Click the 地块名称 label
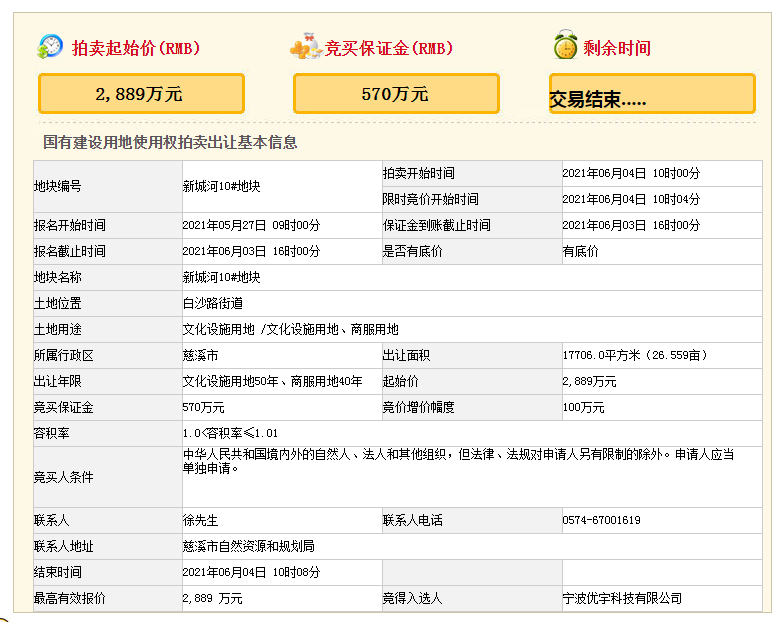This screenshot has height=622, width=782. pos(58,277)
